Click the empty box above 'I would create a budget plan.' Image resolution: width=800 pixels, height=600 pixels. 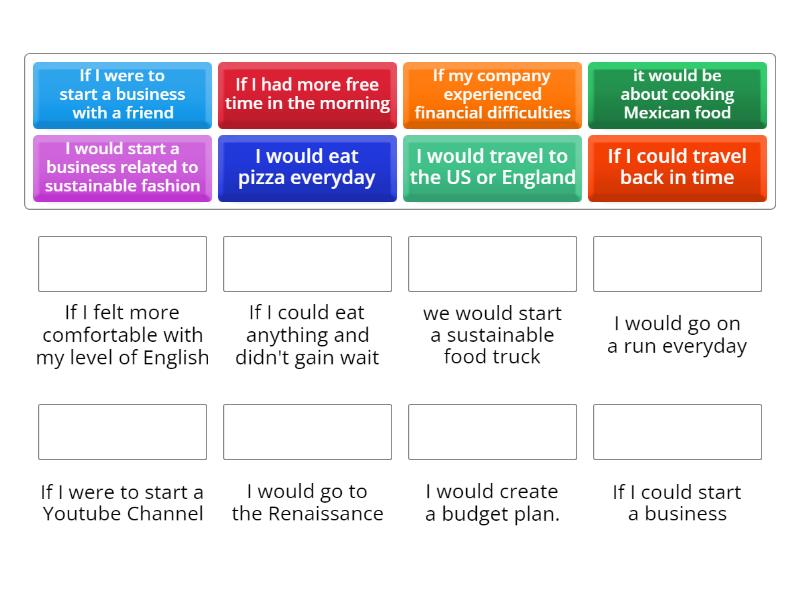492,432
